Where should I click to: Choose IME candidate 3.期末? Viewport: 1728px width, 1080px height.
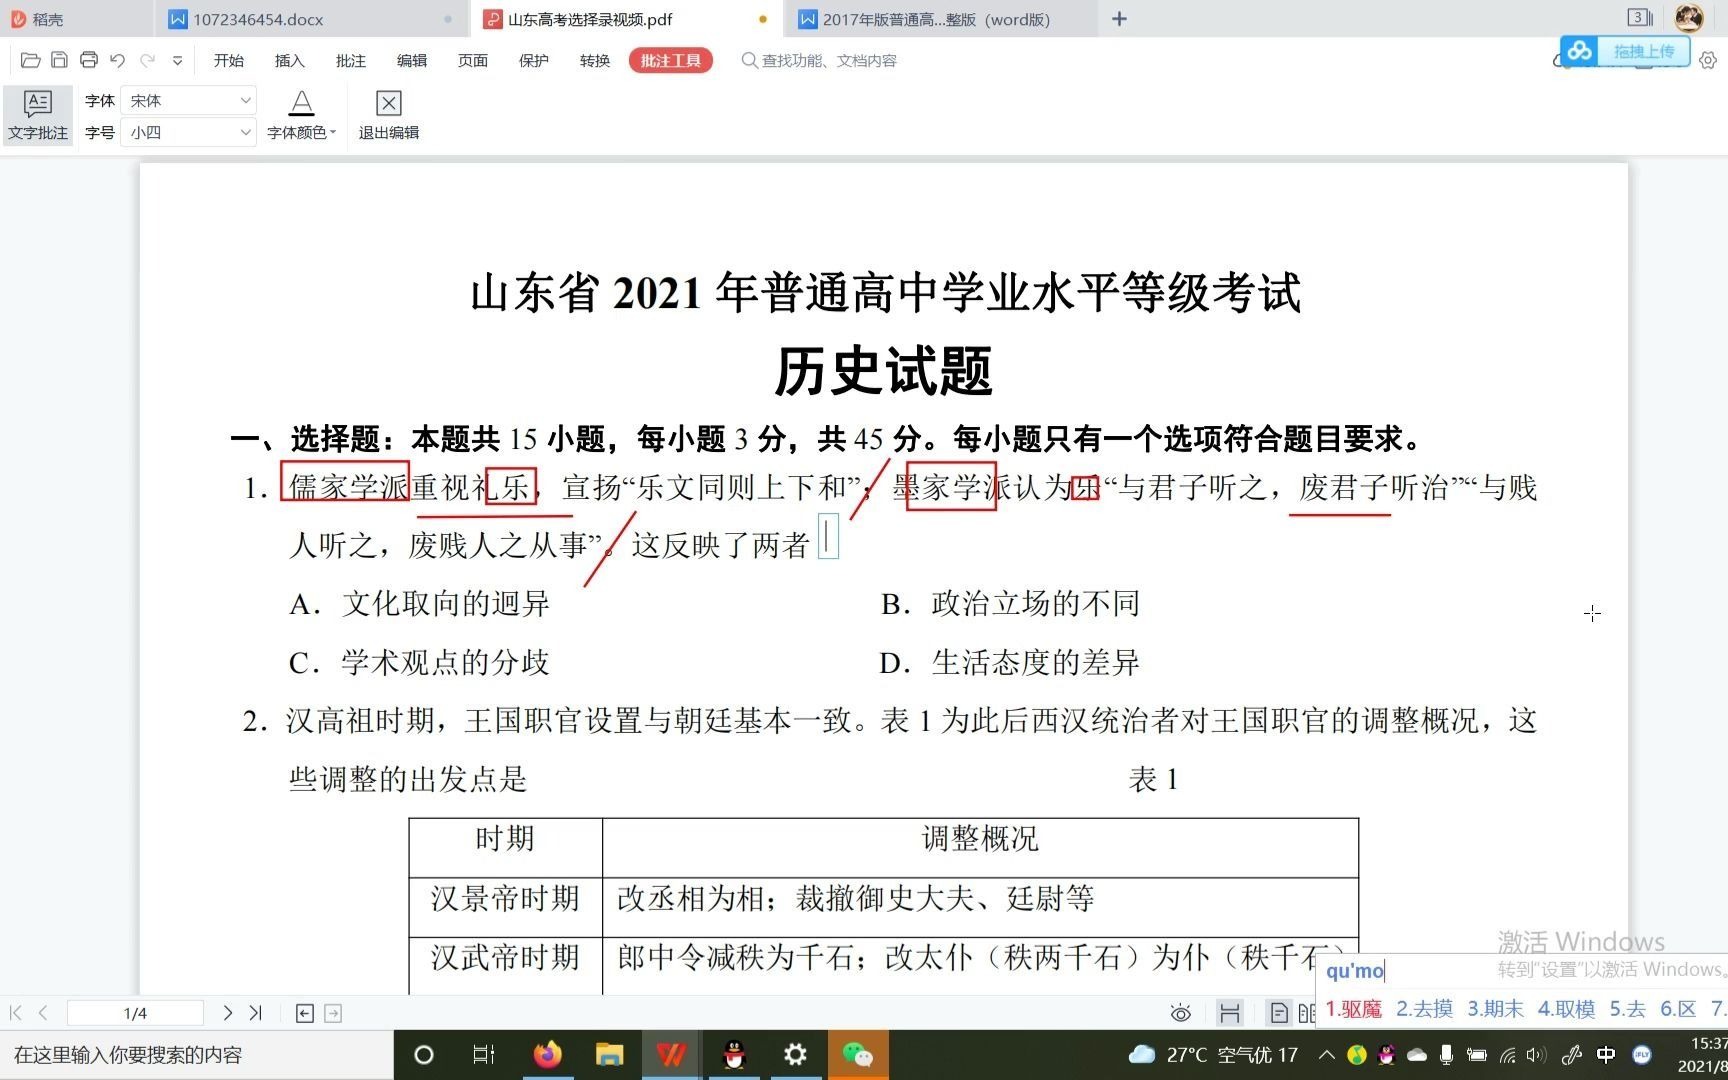(1495, 1009)
